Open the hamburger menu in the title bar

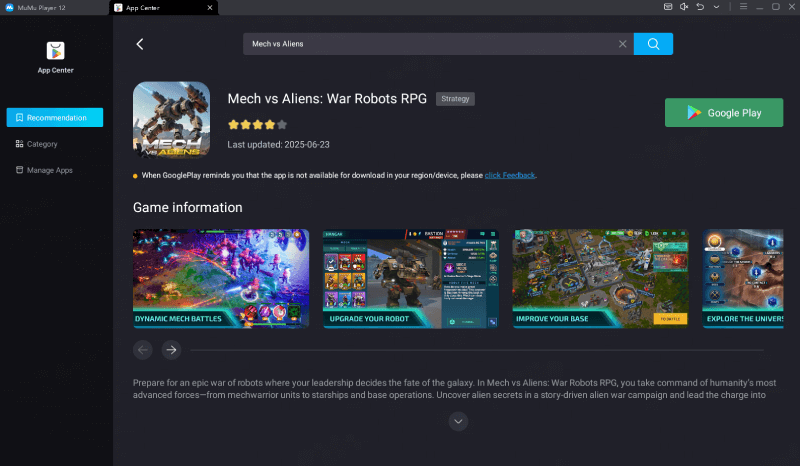(x=743, y=7)
